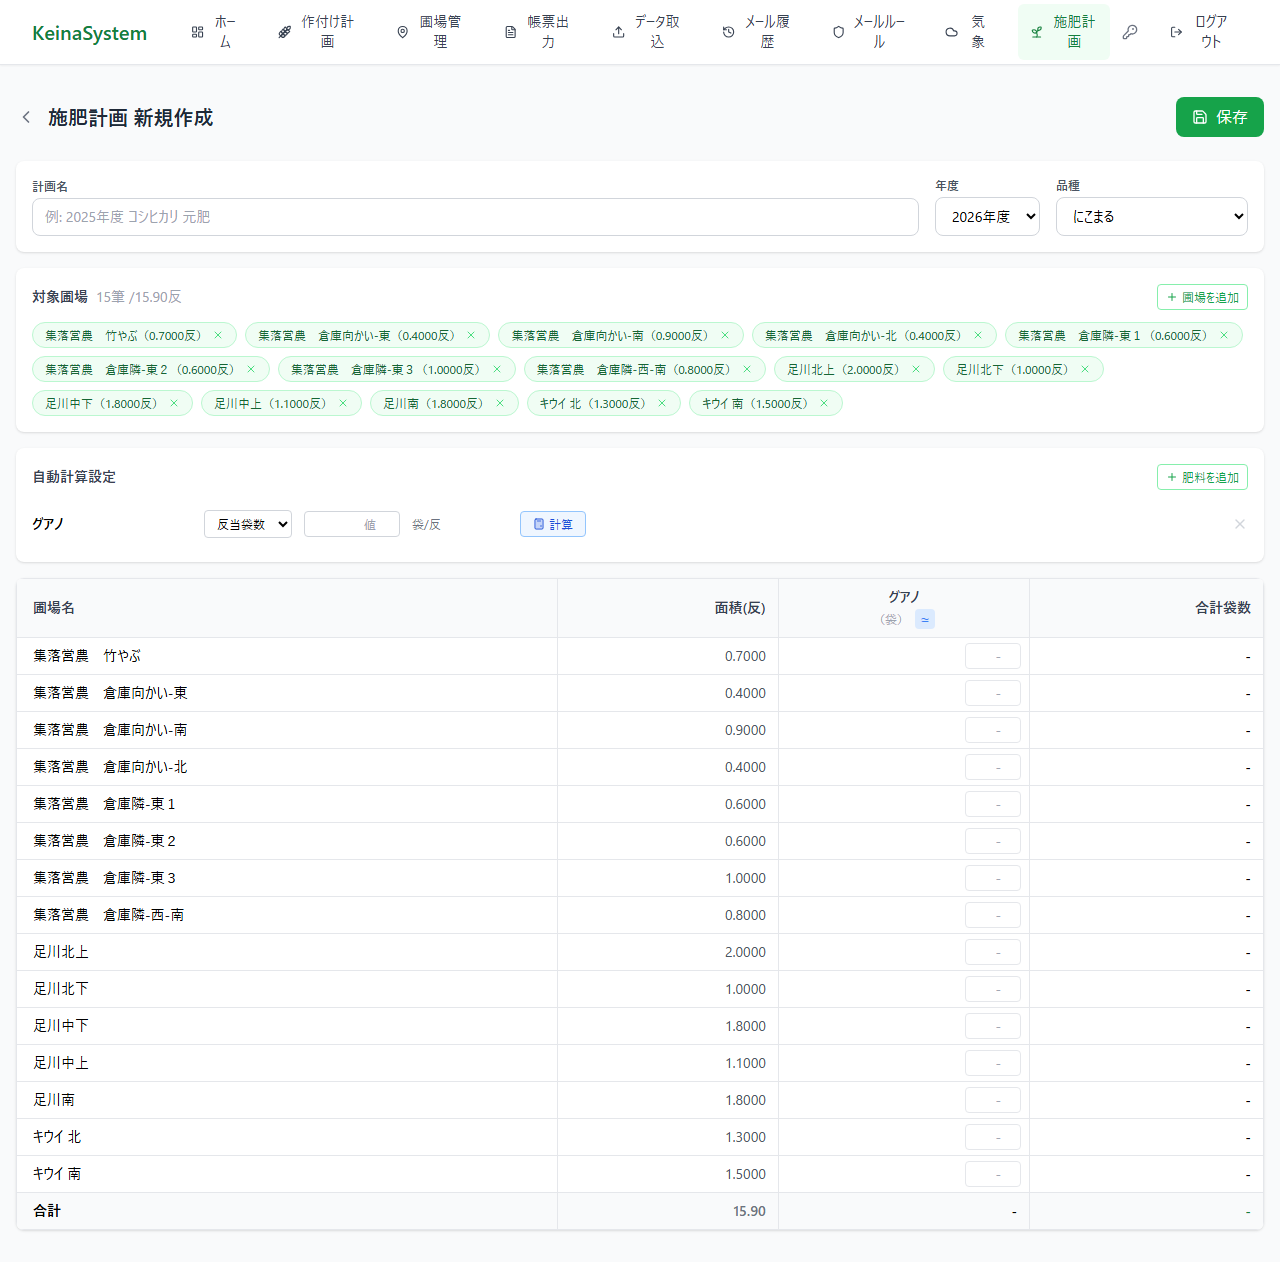Open the 気象 weather page

coord(966,32)
